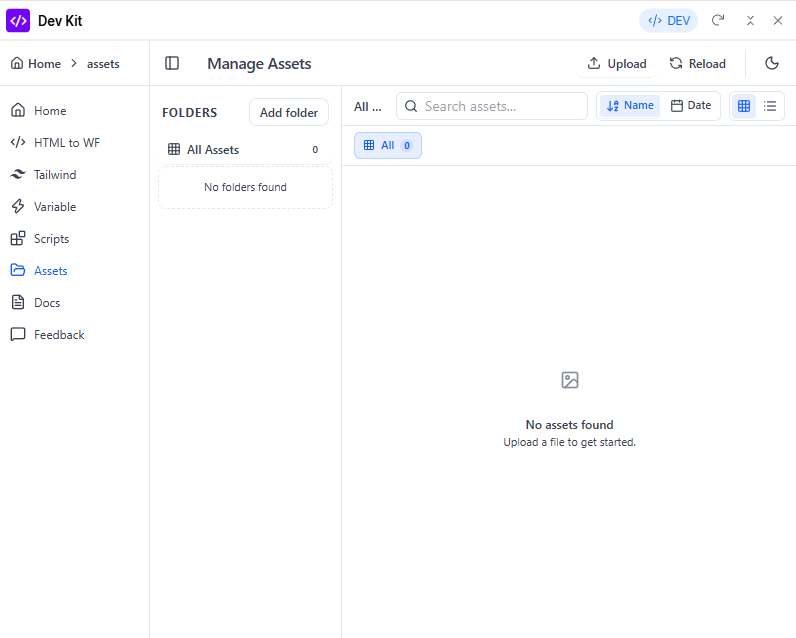The width and height of the screenshot is (796, 638).
Task: Select the All Assets folder row
Action: pos(245,149)
